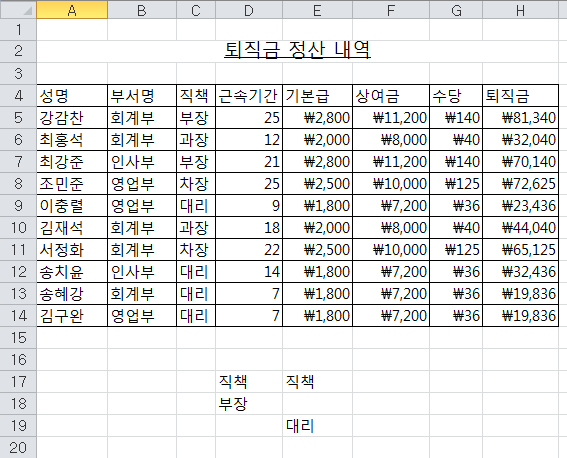
Task: Select column H header
Action: click(521, 10)
